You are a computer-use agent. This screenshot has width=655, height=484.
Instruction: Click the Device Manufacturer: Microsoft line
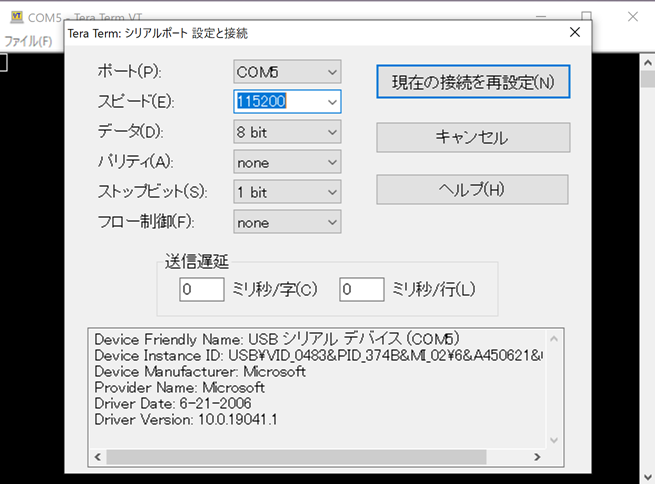click(x=200, y=371)
